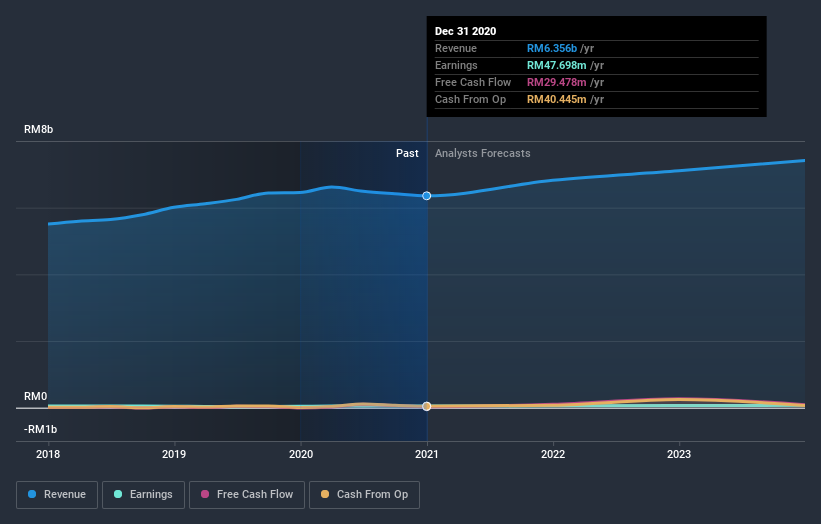
Task: Click the RM40.445m cash from op value
Action: point(557,99)
